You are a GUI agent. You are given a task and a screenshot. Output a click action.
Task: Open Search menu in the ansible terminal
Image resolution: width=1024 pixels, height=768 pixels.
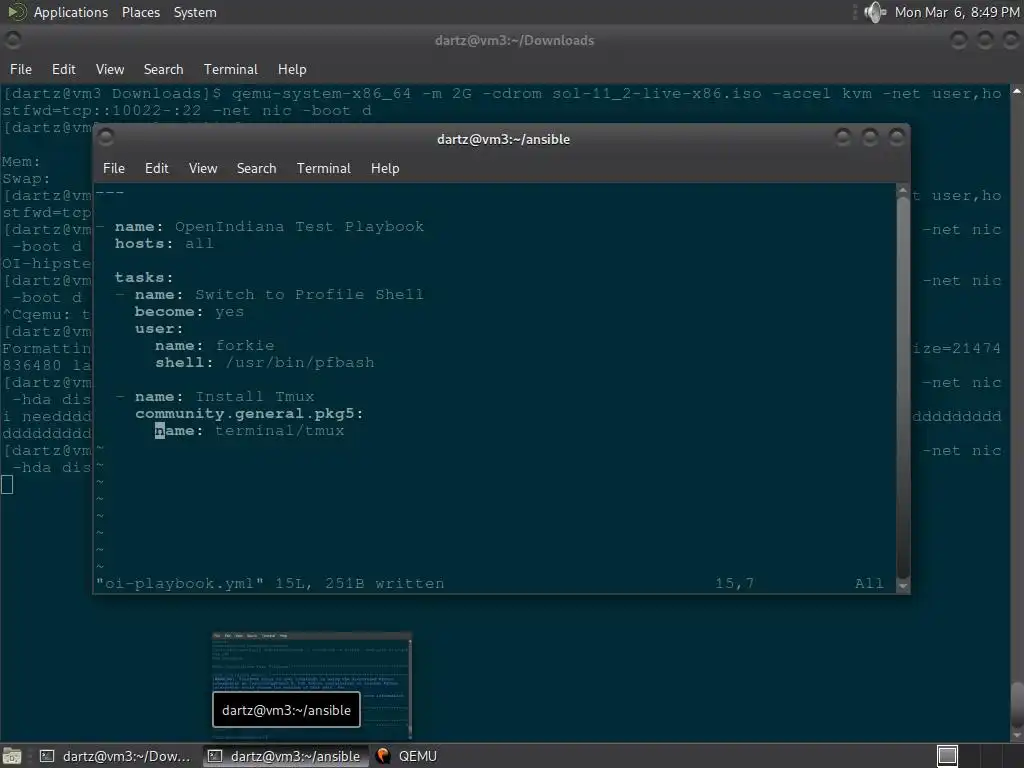coord(257,168)
